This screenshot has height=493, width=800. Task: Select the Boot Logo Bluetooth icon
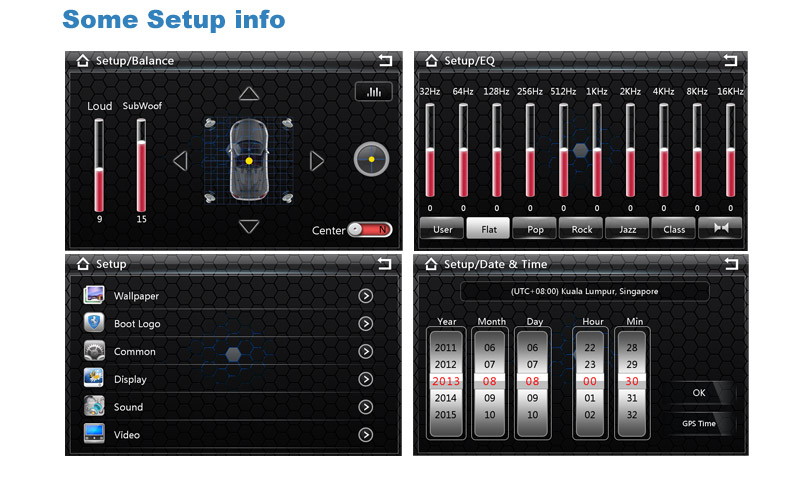95,324
